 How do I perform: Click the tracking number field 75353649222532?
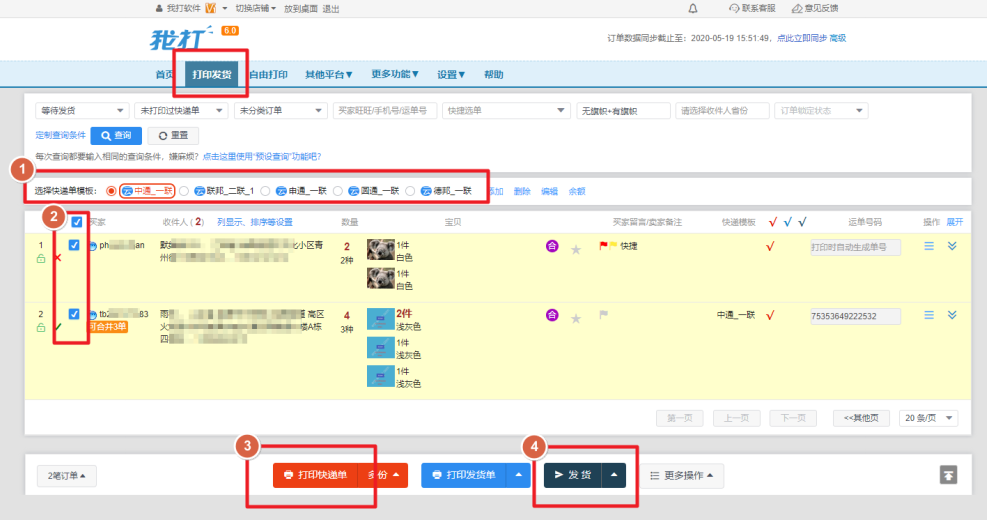pyautogui.click(x=855, y=316)
